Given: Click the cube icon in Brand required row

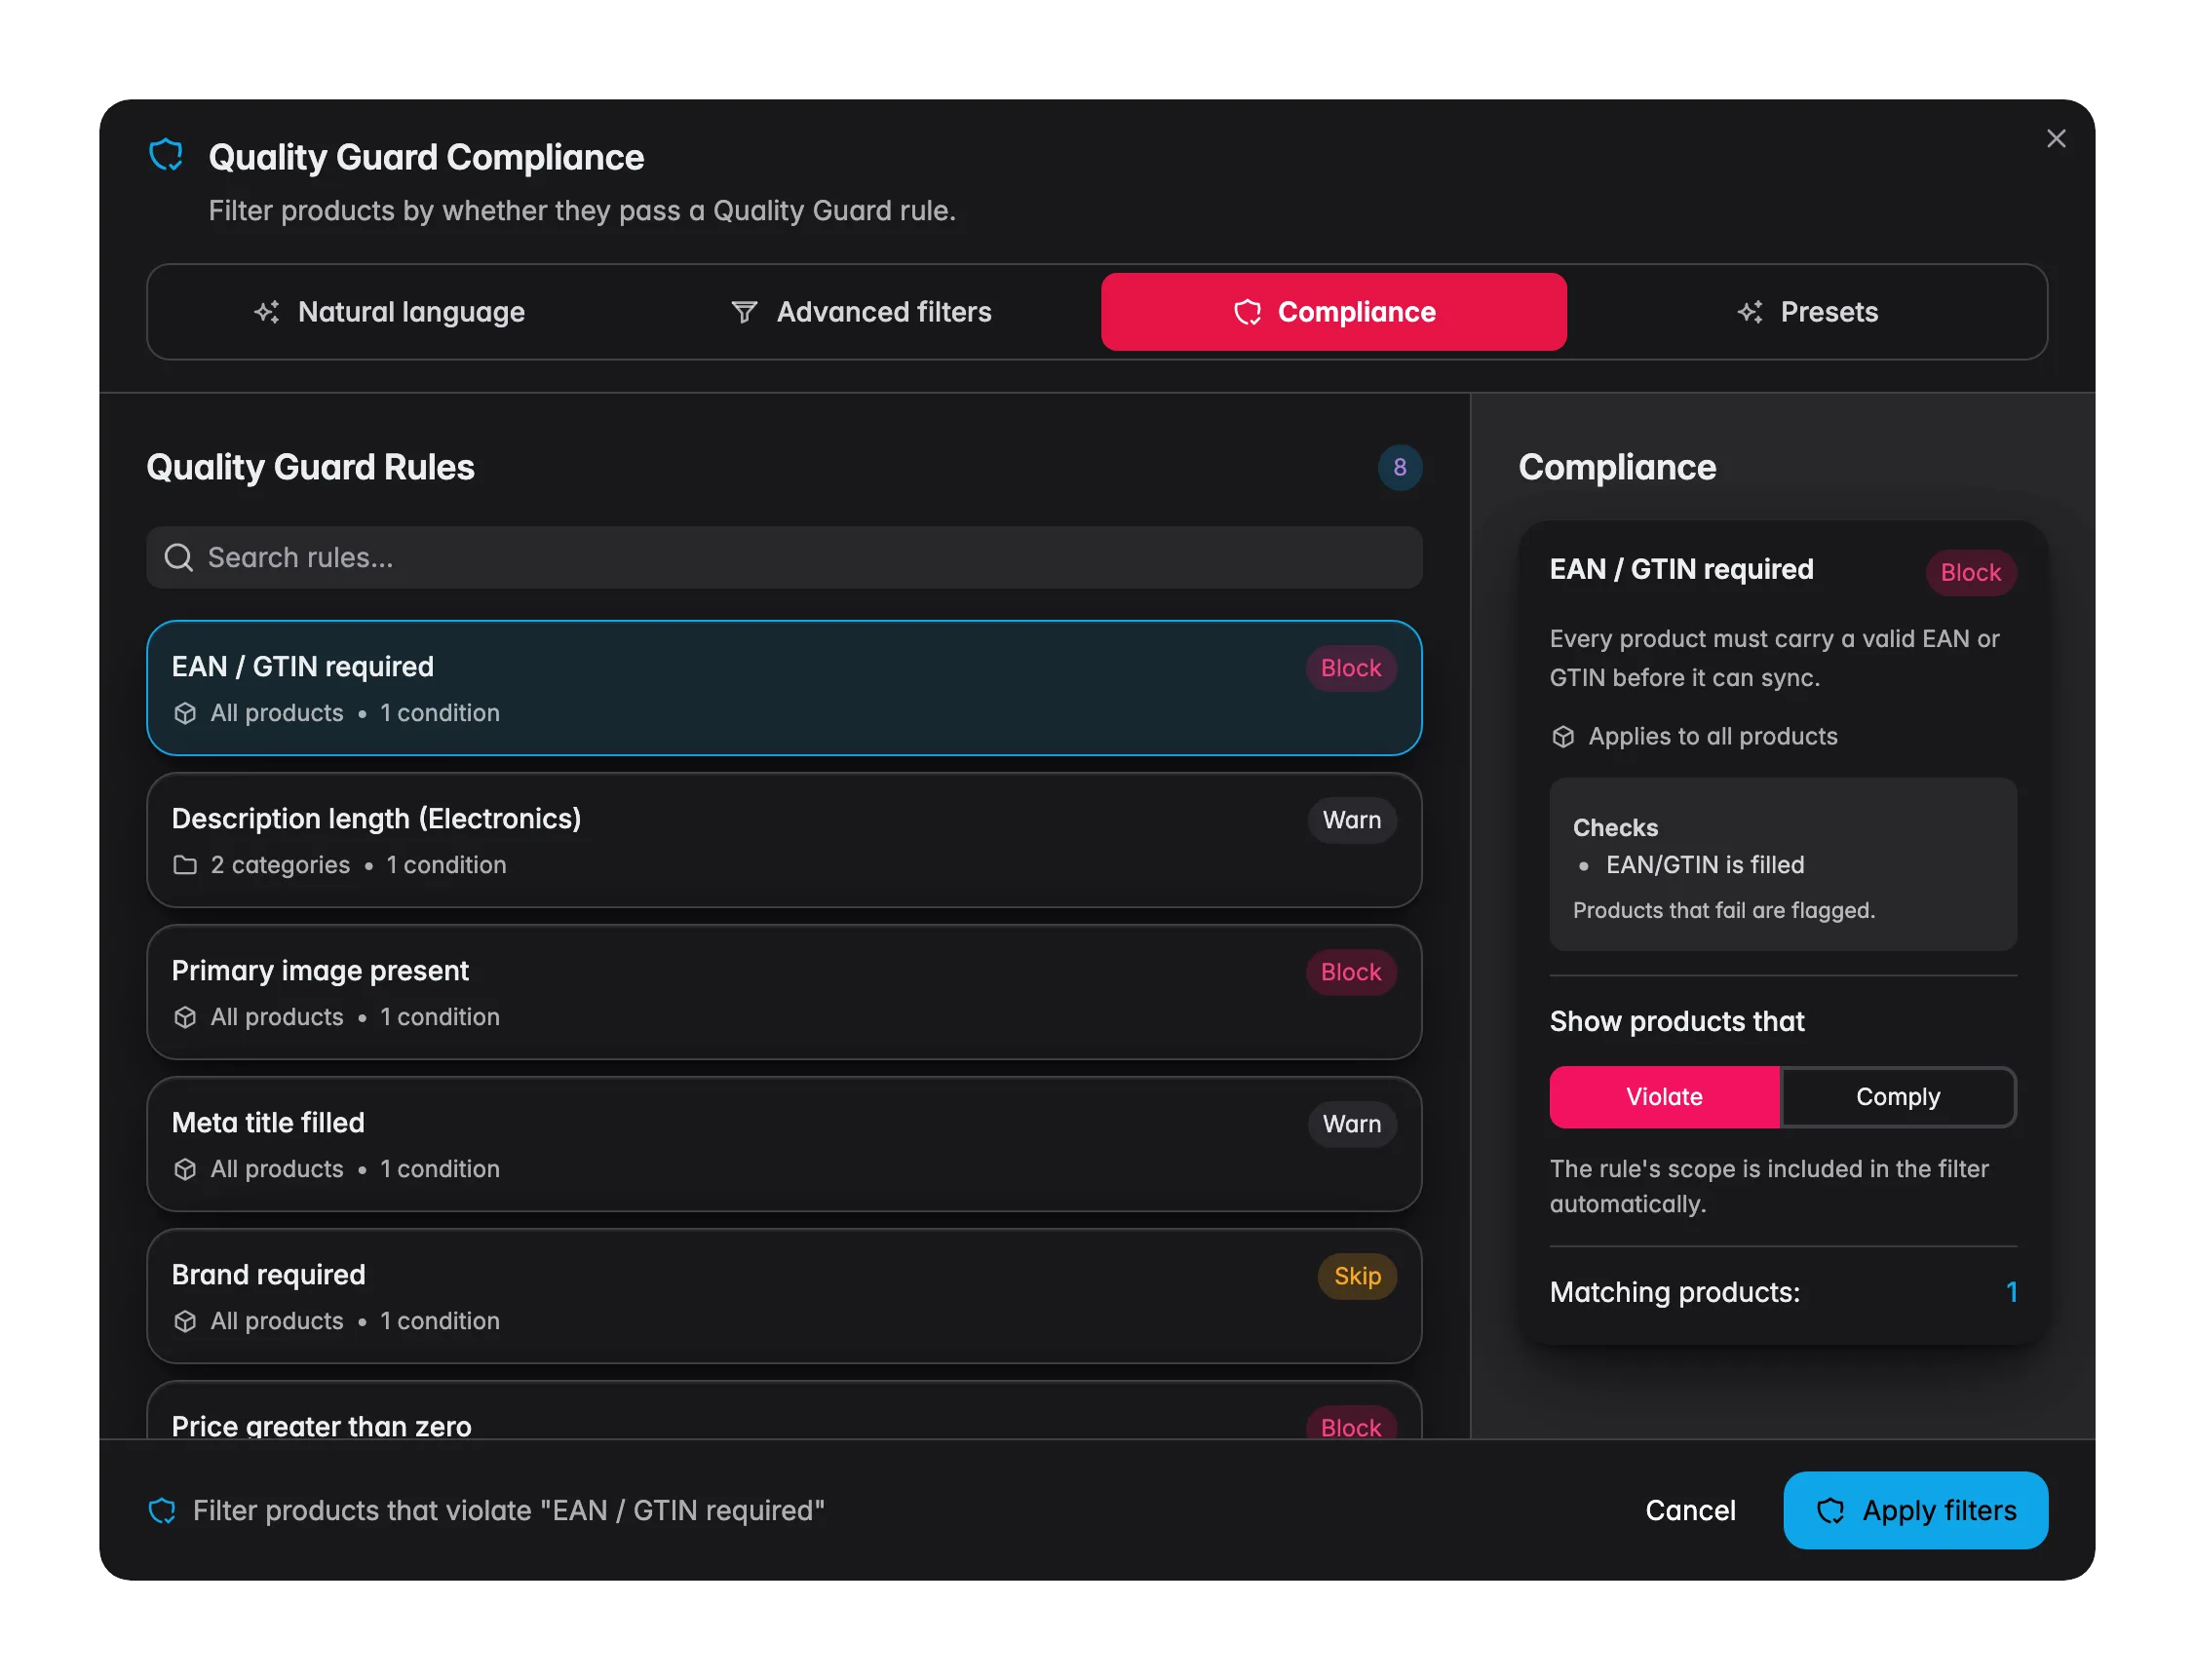Looking at the screenshot, I should point(185,1321).
